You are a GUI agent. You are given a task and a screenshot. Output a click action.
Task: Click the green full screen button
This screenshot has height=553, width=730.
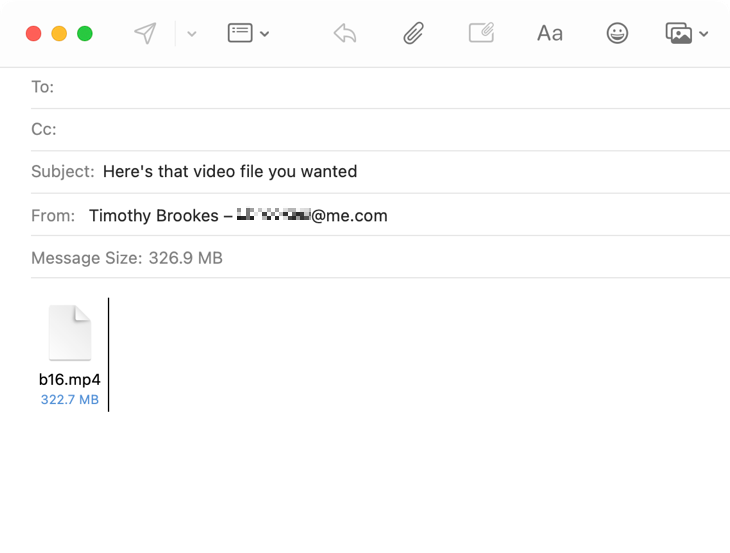coord(85,33)
